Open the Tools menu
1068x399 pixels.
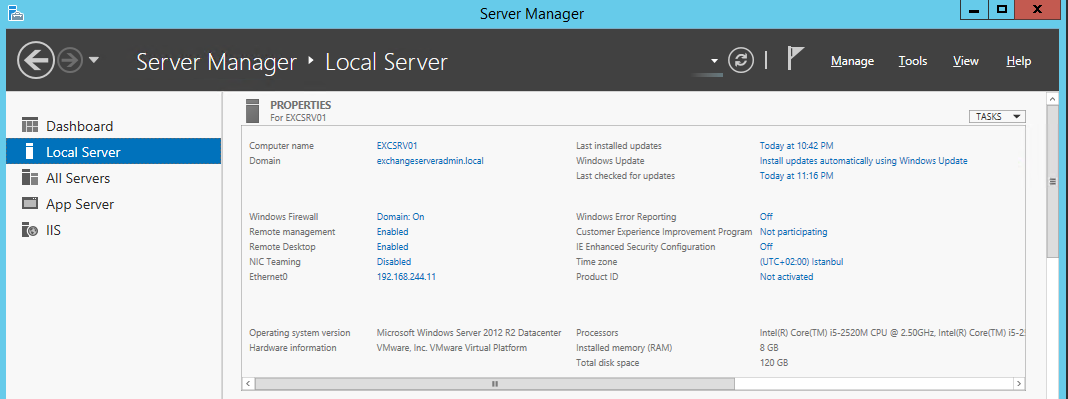point(913,61)
